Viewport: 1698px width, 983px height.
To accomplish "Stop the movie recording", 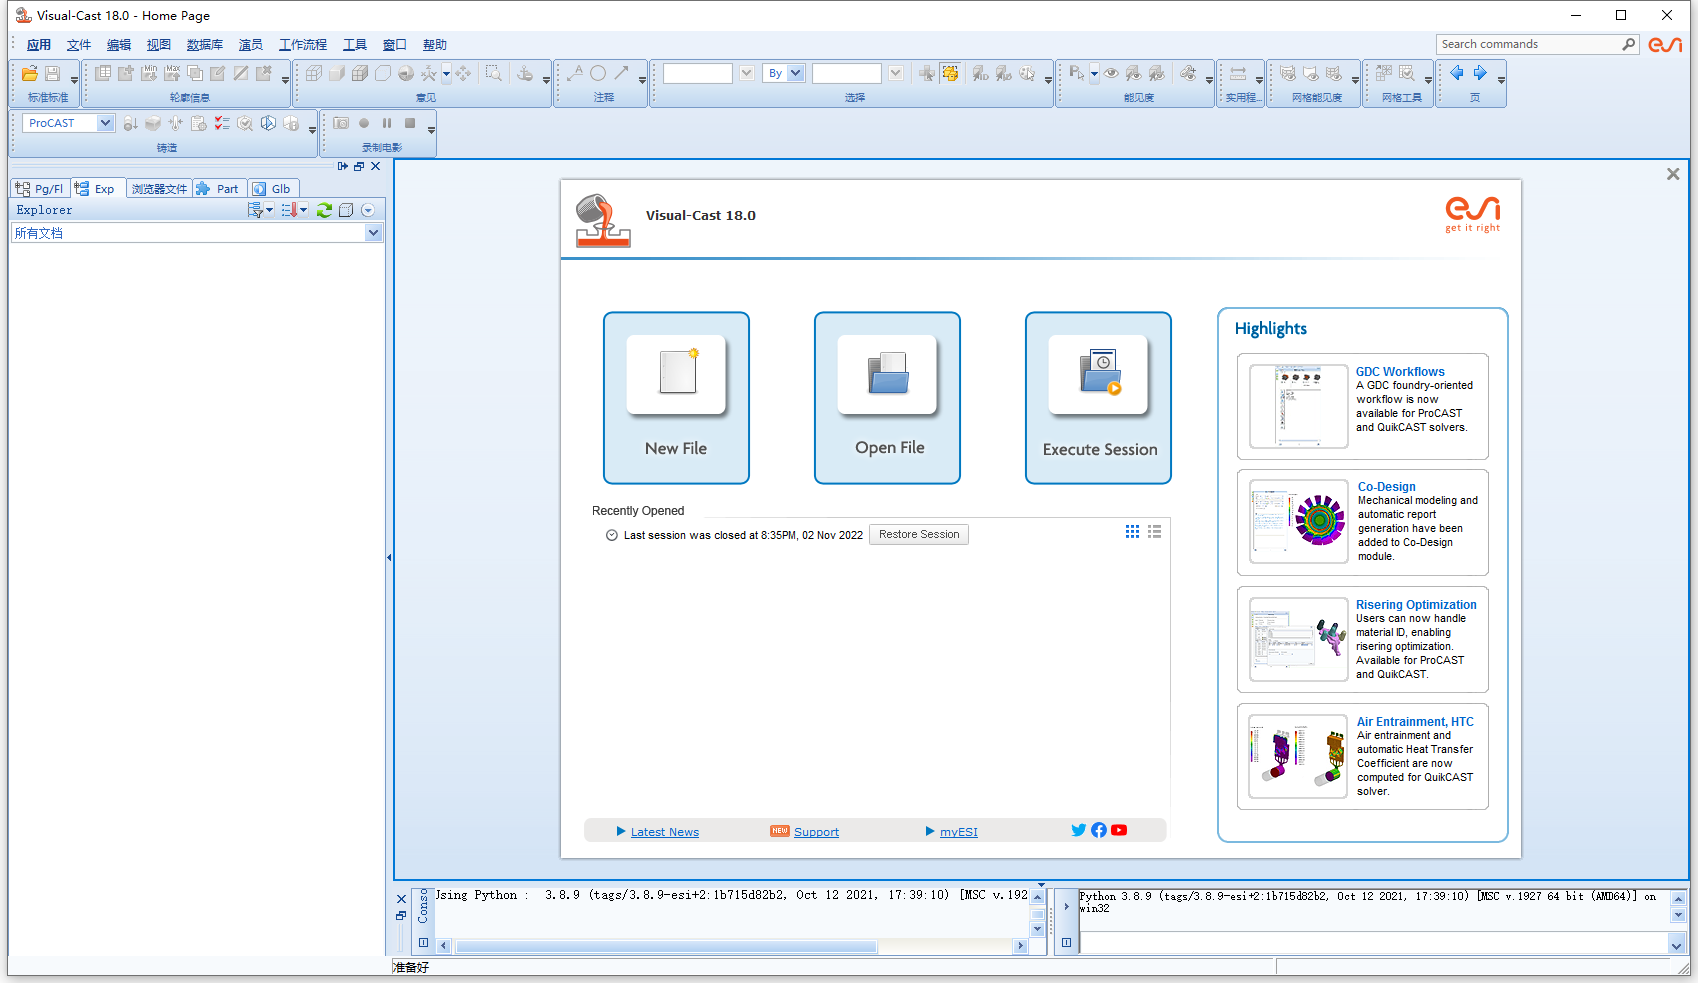I will (410, 123).
